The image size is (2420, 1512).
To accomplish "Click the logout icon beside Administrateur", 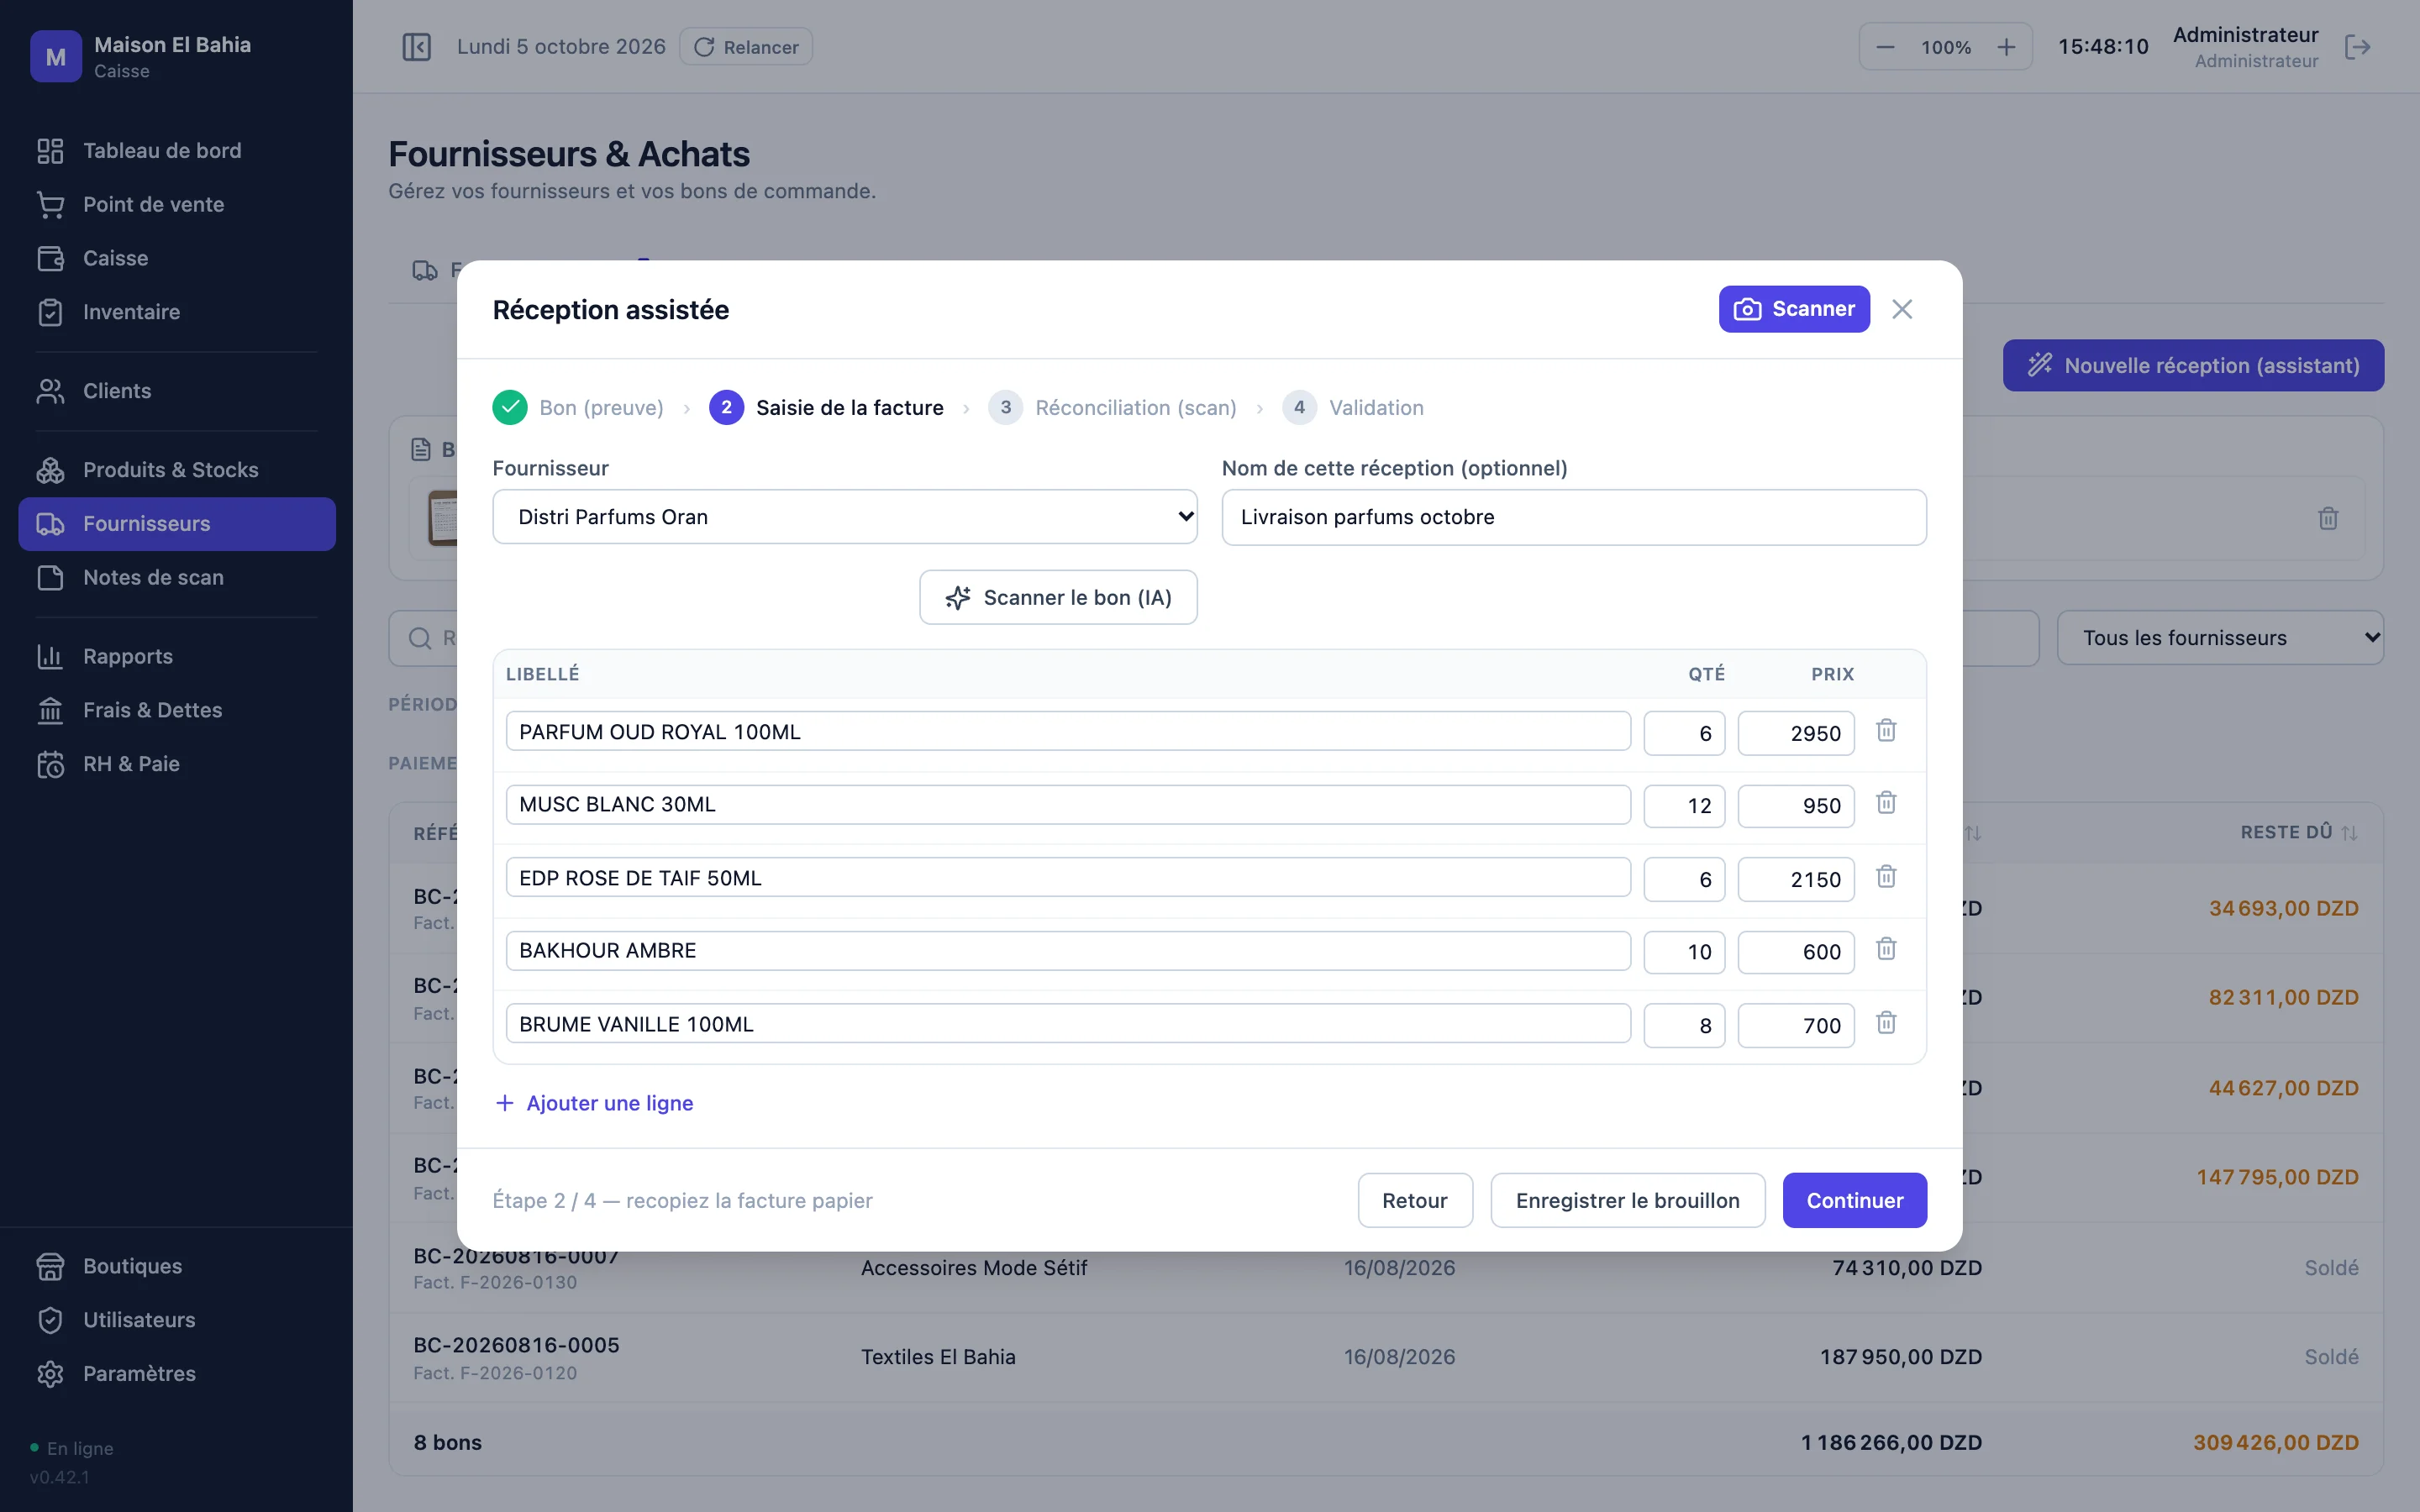I will [x=2357, y=47].
